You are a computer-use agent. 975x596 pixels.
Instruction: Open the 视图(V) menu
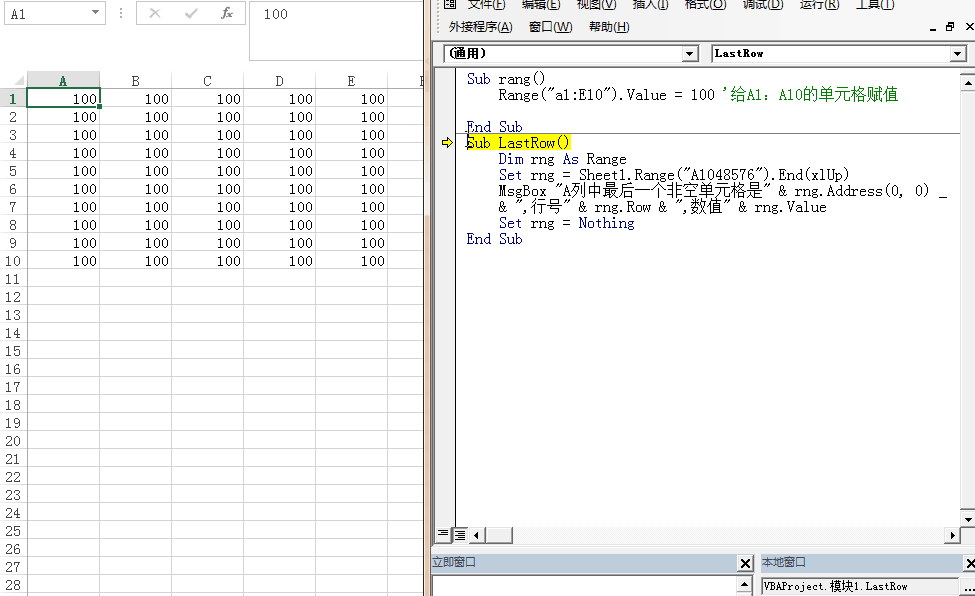(596, 4)
